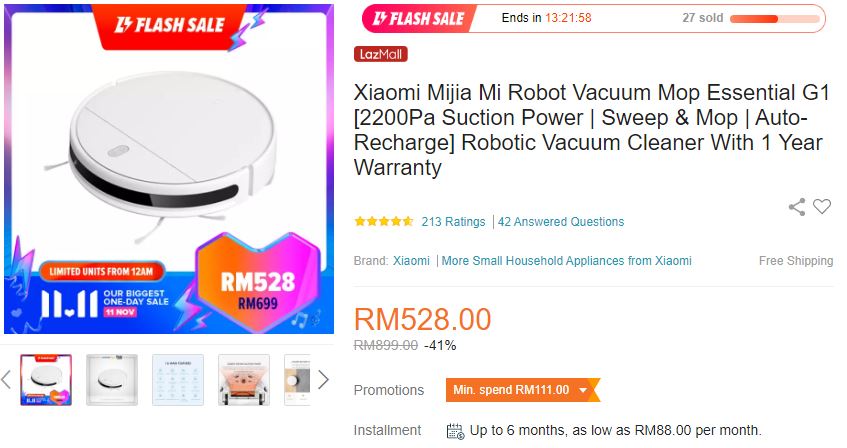Select the fourth vacuum underside thumbnail
Viewport: 847px width, 448px height.
[x=244, y=379]
